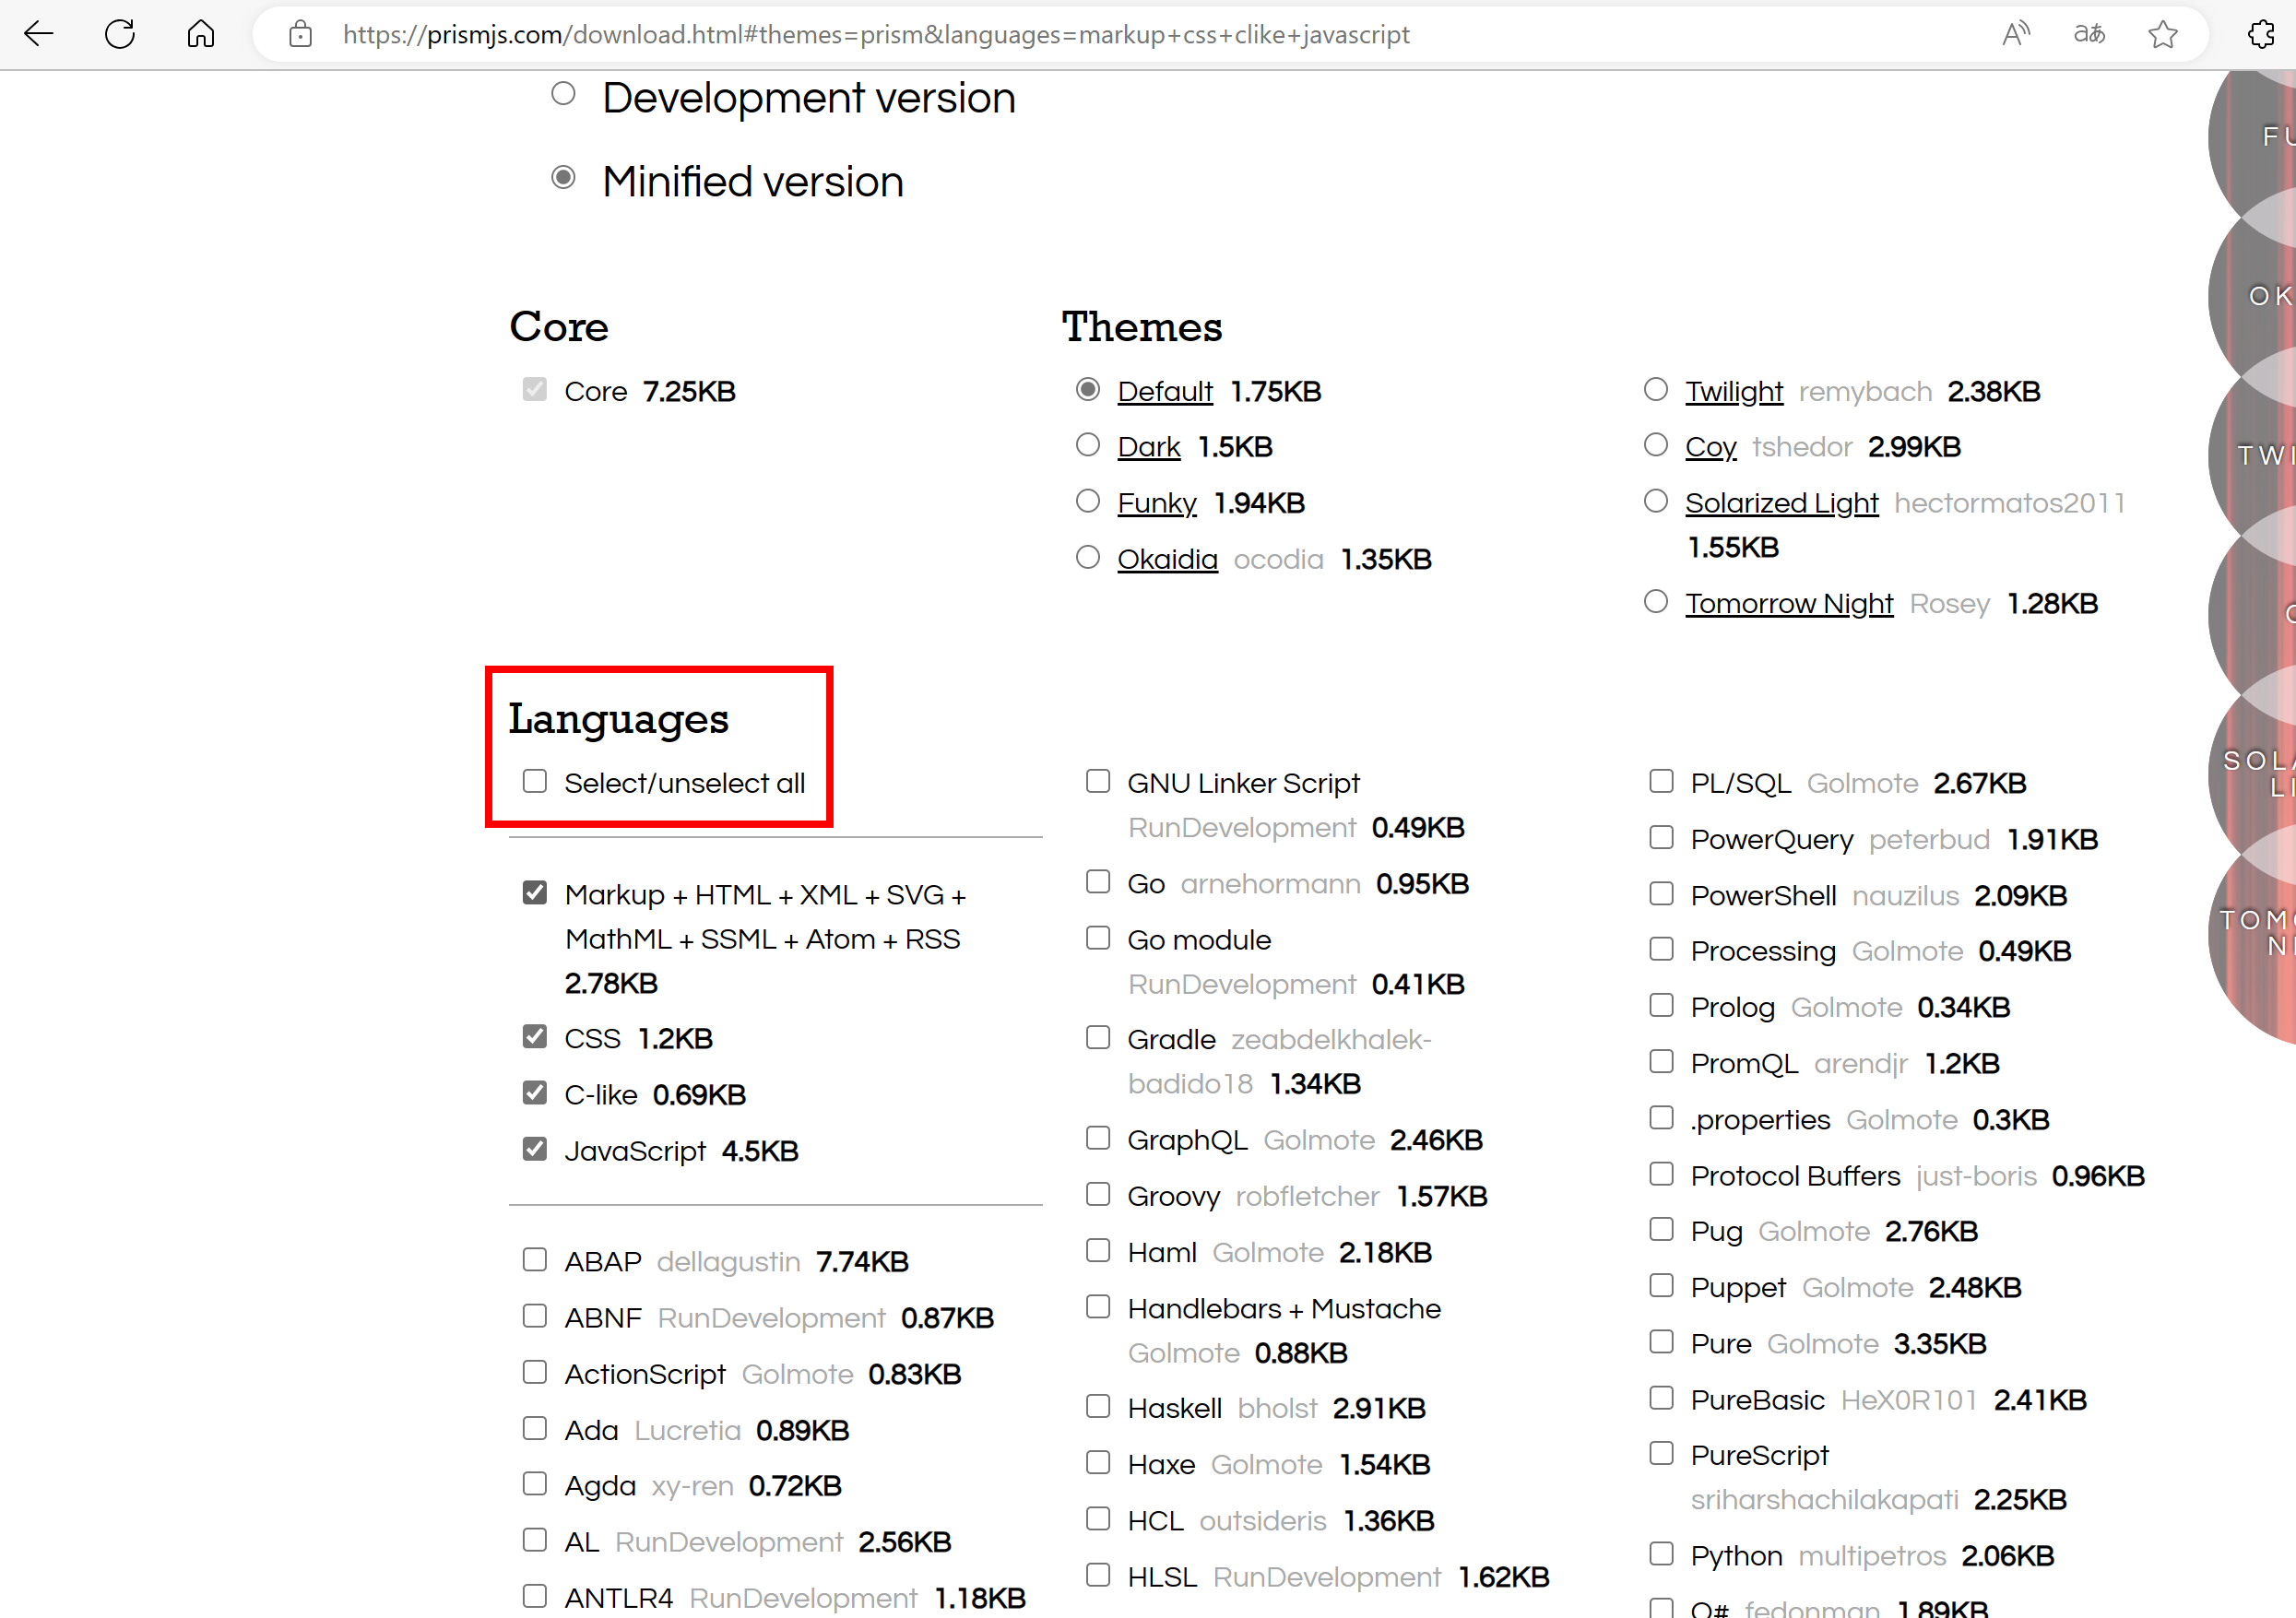
Task: Tick the GraphQL language checkbox
Action: pyautogui.click(x=1097, y=1138)
